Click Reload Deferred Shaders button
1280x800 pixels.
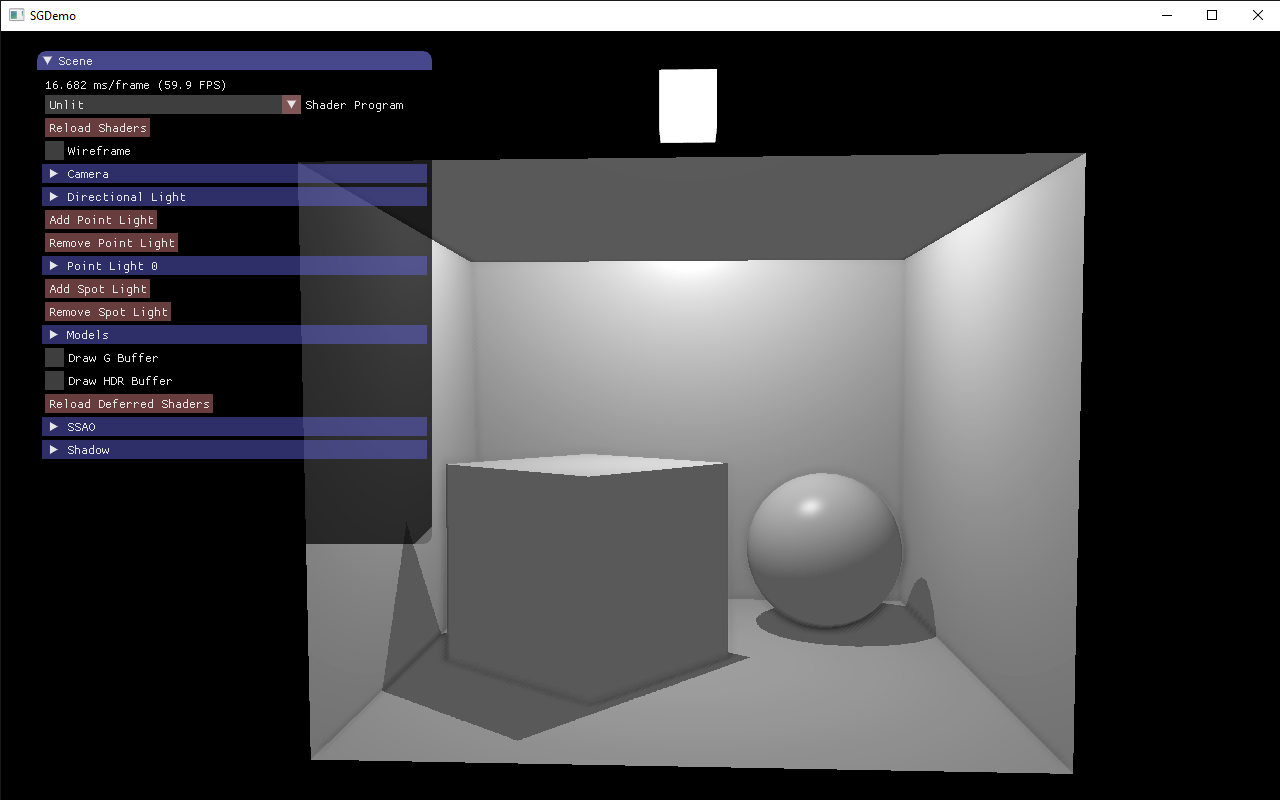point(129,404)
